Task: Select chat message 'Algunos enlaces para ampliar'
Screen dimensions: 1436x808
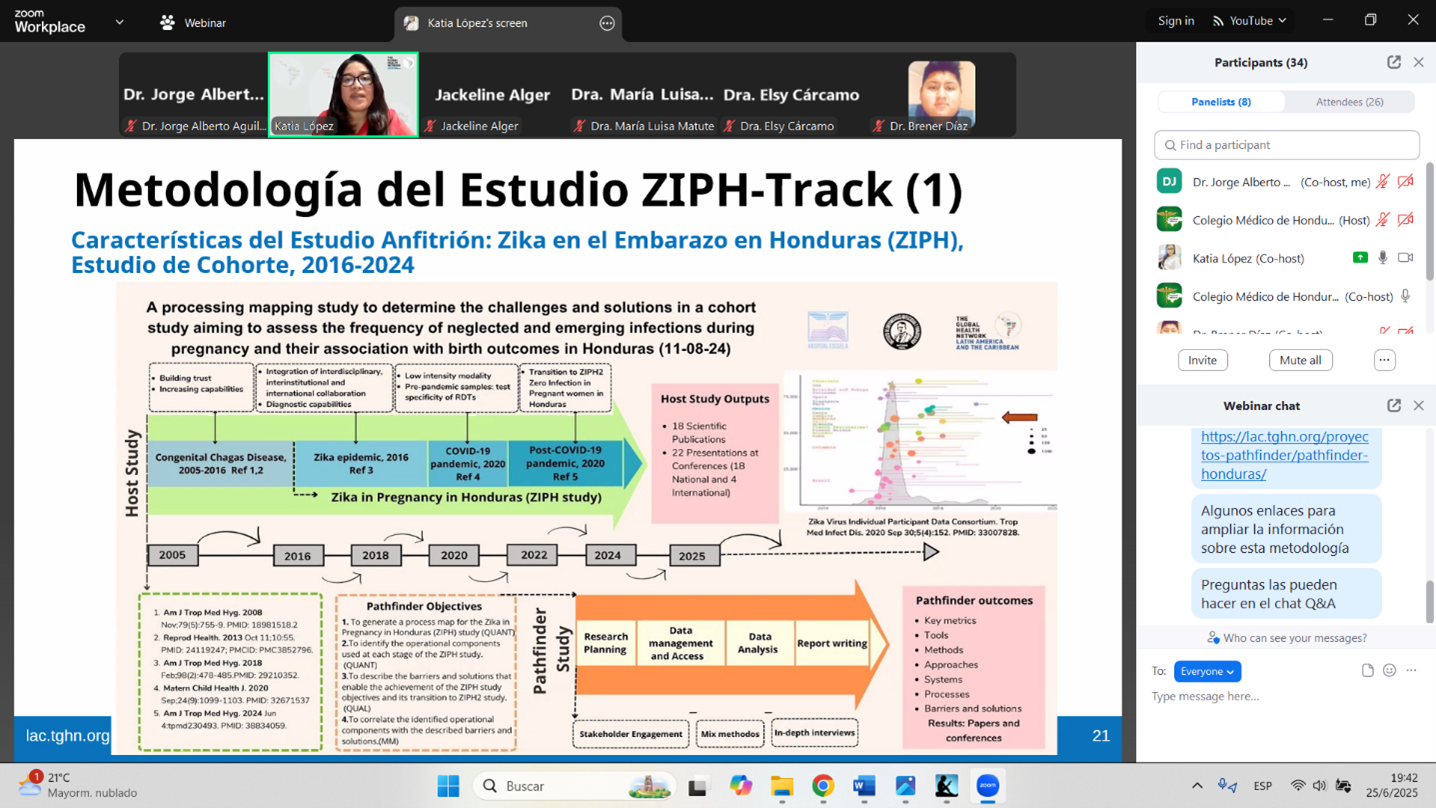Action: click(x=1287, y=529)
